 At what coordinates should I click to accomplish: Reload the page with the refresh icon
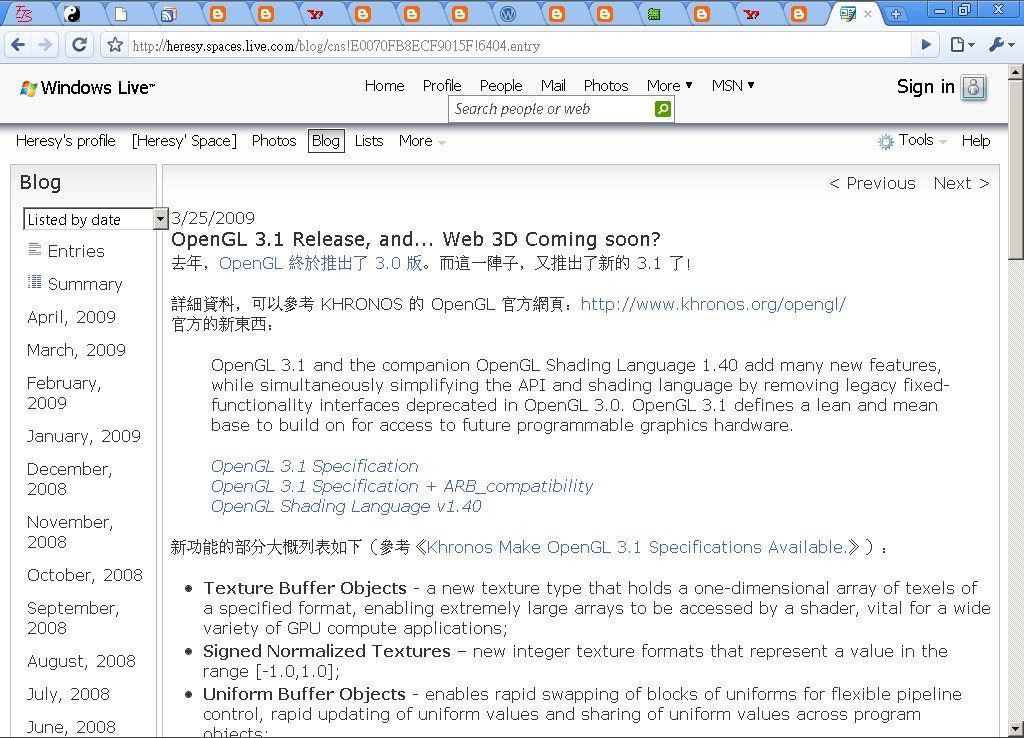tap(80, 44)
